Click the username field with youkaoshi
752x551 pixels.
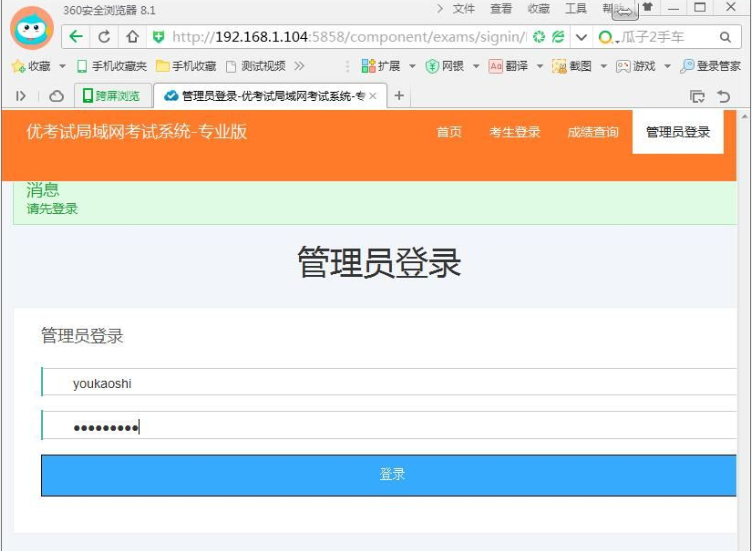click(389, 382)
